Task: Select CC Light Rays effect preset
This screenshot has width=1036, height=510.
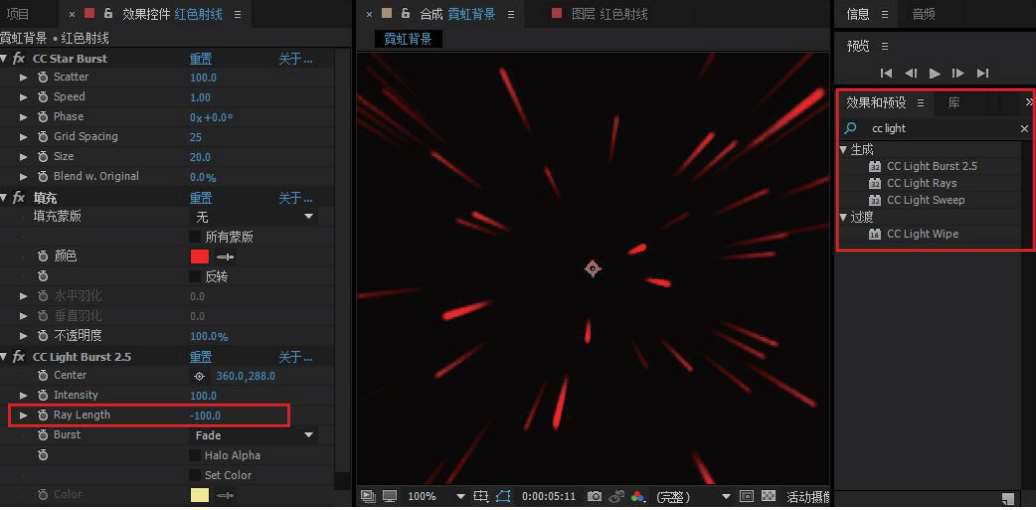Action: pyautogui.click(x=921, y=183)
